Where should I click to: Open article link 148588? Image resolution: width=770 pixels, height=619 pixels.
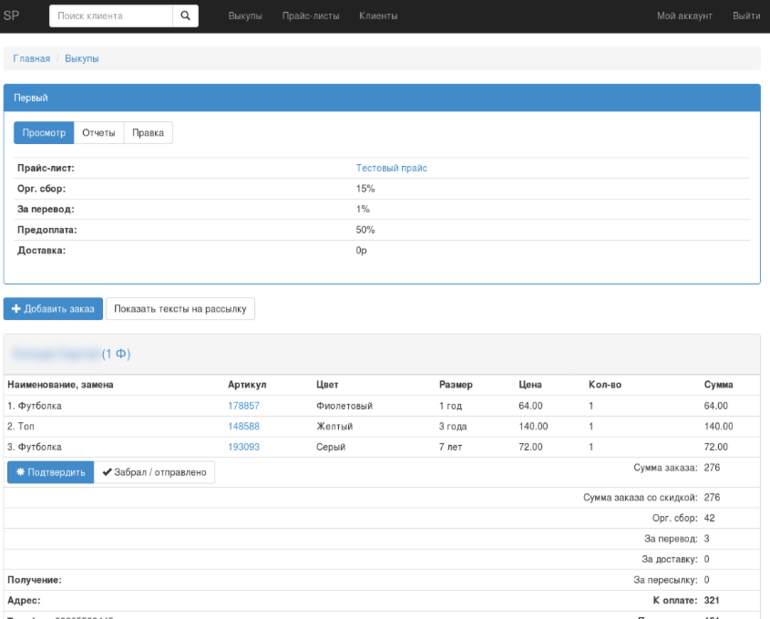click(243, 426)
